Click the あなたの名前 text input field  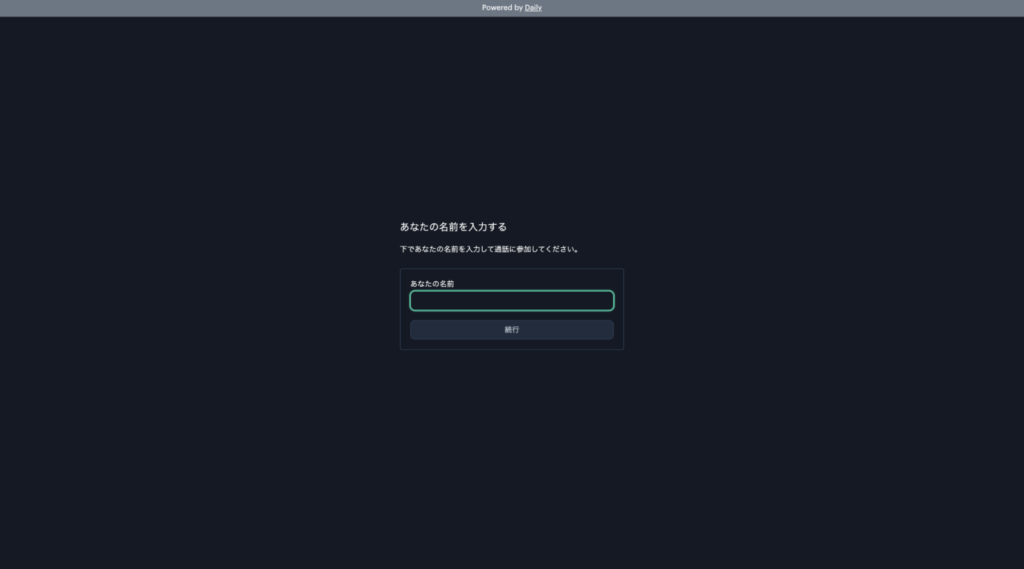[x=511, y=301]
